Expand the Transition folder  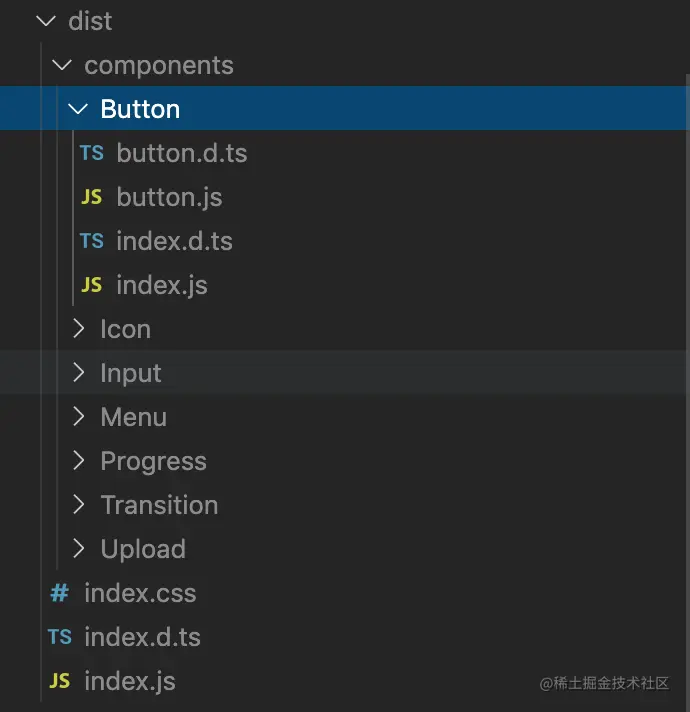click(x=79, y=505)
